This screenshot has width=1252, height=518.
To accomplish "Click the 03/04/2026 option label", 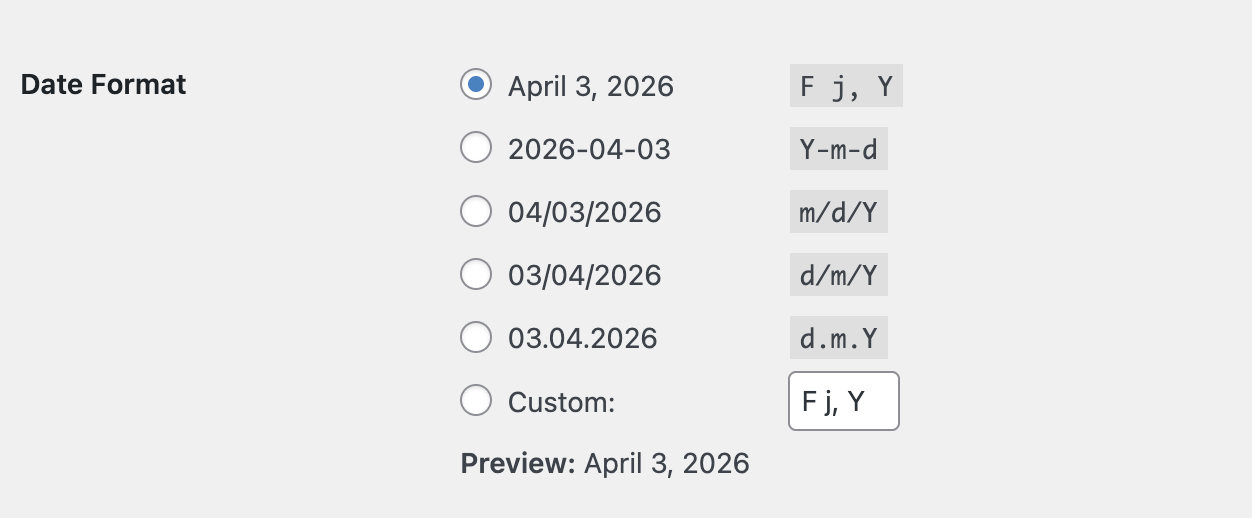I will 584,276.
